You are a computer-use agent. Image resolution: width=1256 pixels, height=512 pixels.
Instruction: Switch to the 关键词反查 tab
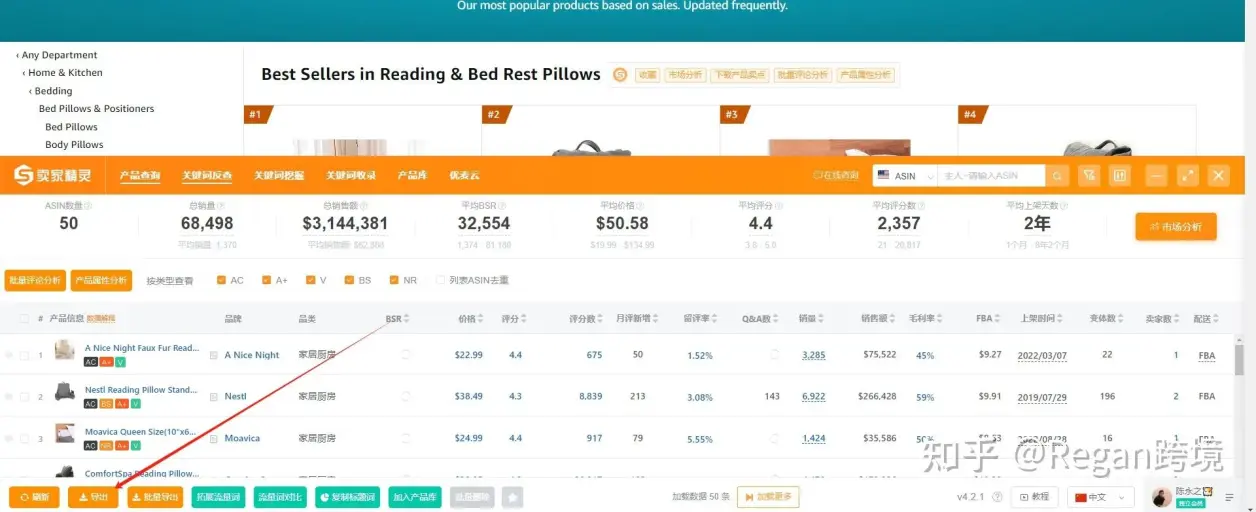tap(207, 176)
